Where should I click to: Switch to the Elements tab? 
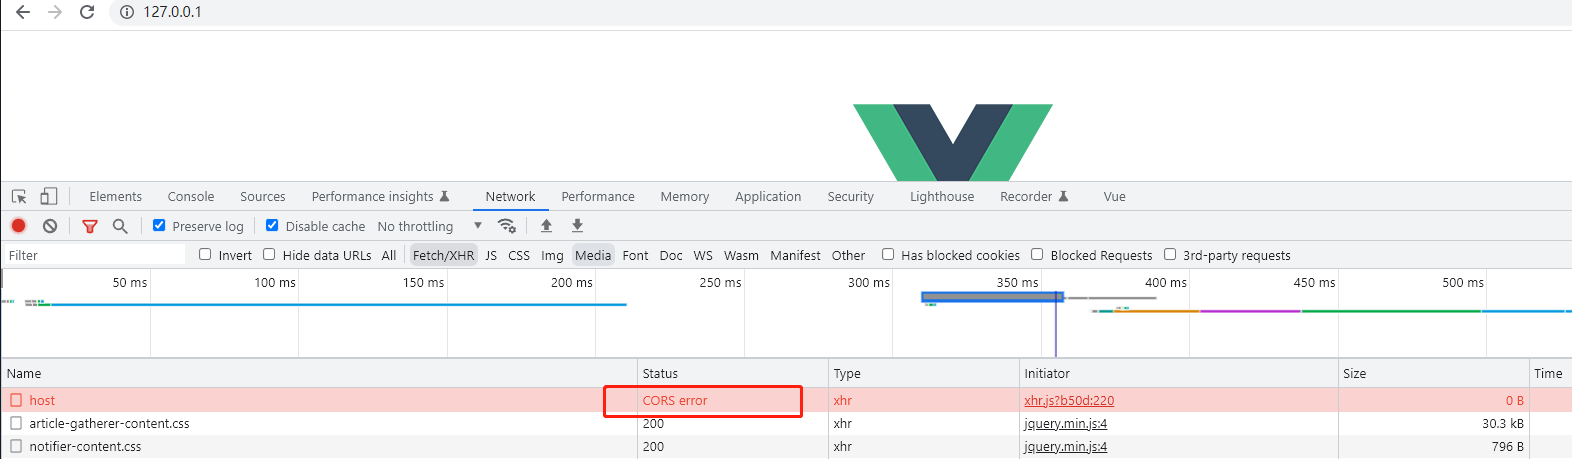click(116, 197)
